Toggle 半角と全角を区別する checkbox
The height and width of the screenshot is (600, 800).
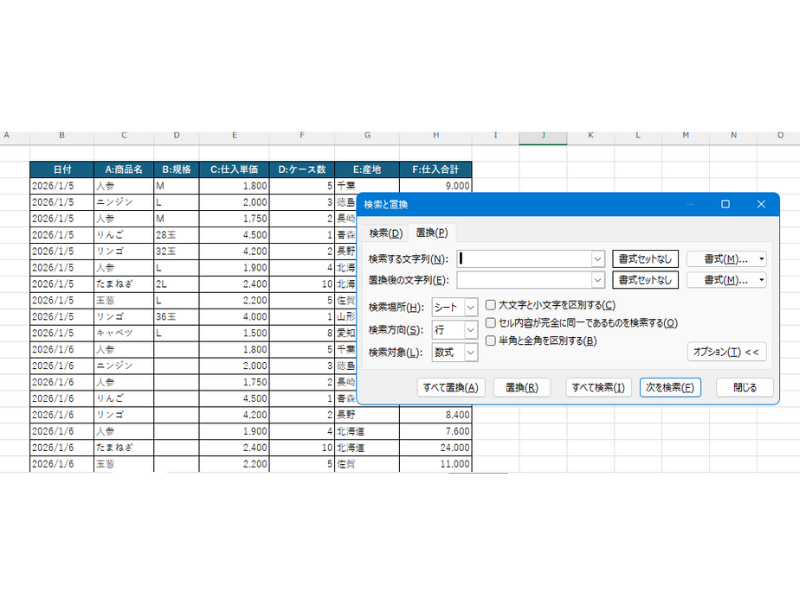click(x=491, y=341)
